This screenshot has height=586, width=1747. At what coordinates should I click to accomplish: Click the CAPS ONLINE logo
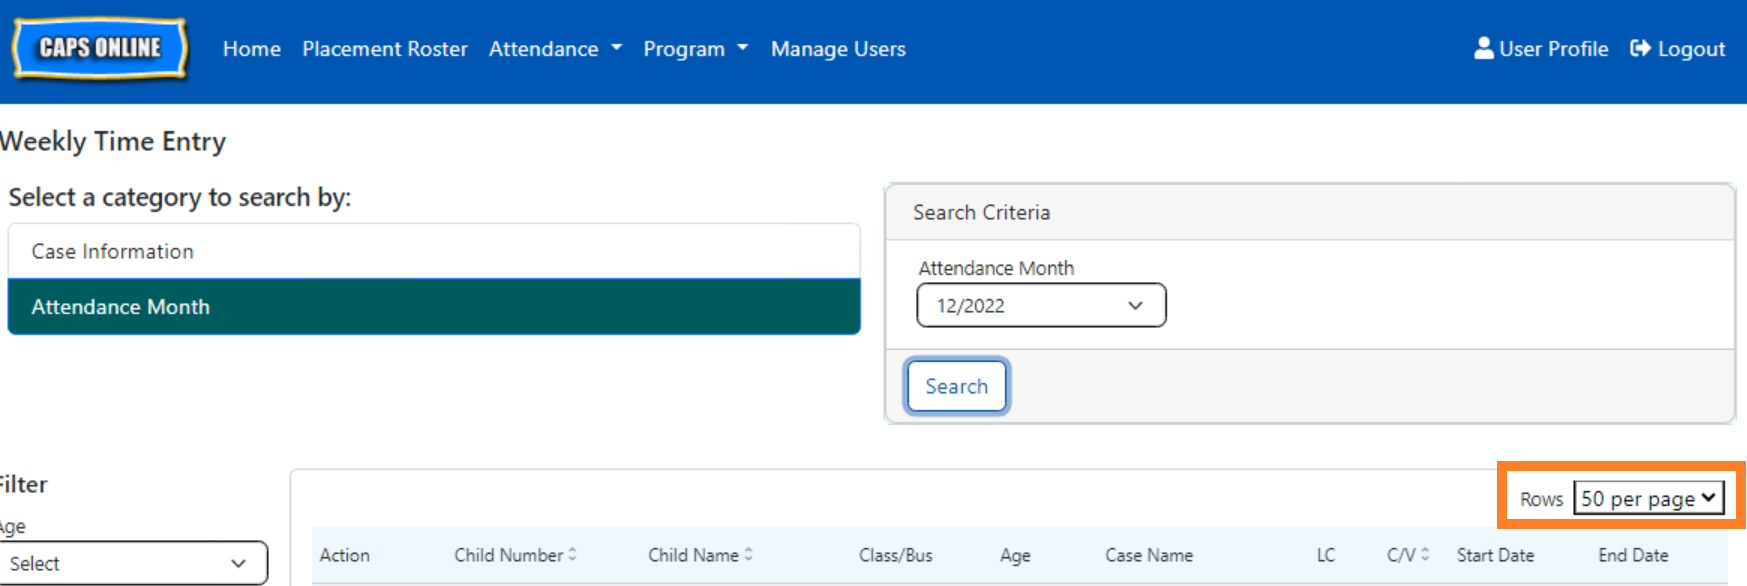click(100, 48)
